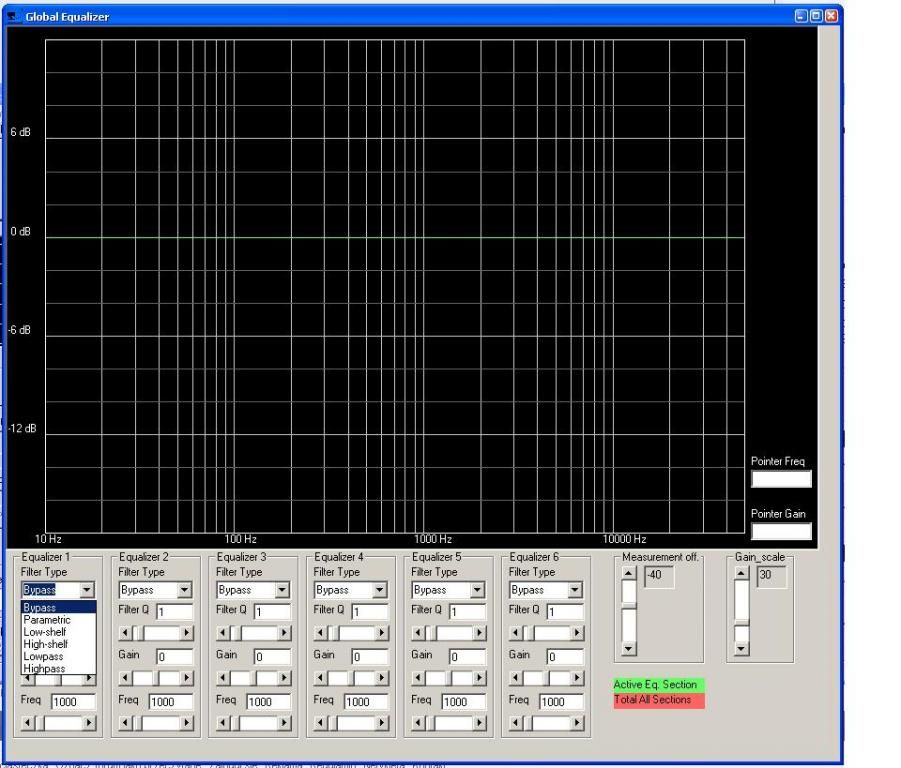Focus the Equalizer 1 Freq input field
901x768 pixels.
[74, 702]
